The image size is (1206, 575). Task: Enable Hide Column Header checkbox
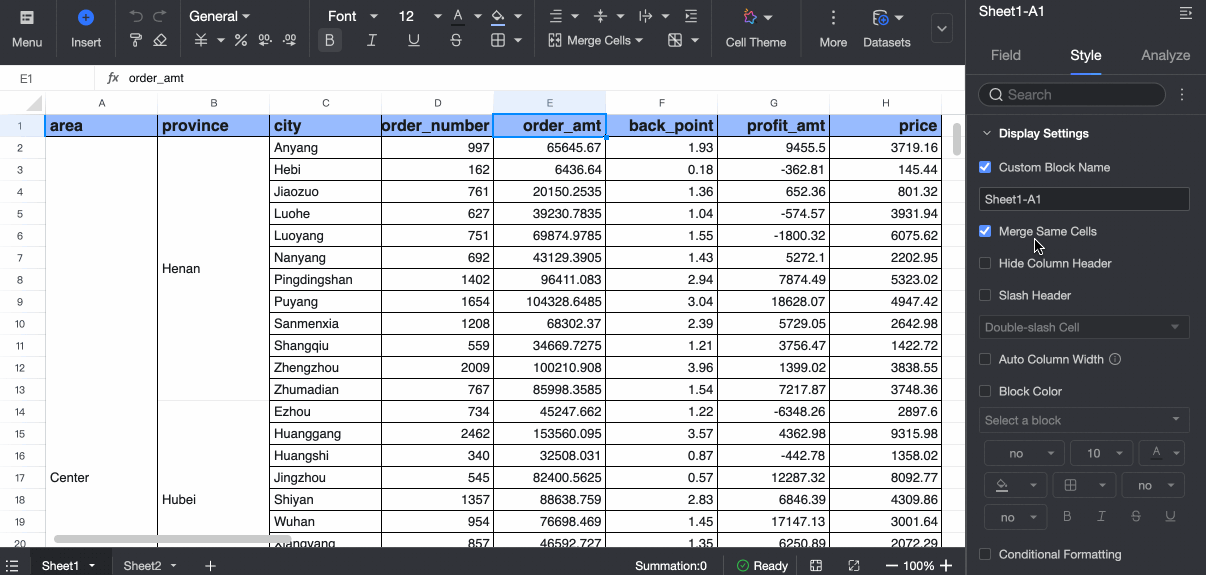(985, 263)
